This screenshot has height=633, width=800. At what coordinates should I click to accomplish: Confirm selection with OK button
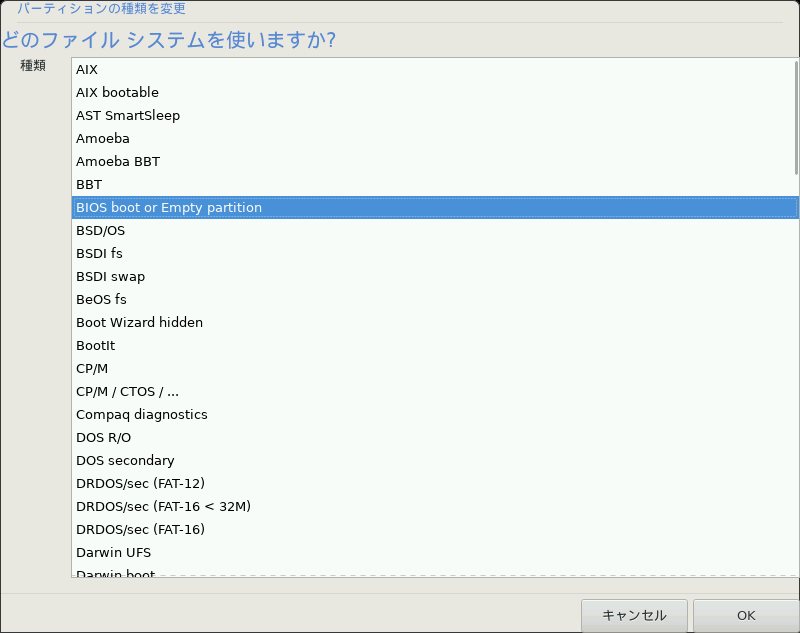pos(746,616)
